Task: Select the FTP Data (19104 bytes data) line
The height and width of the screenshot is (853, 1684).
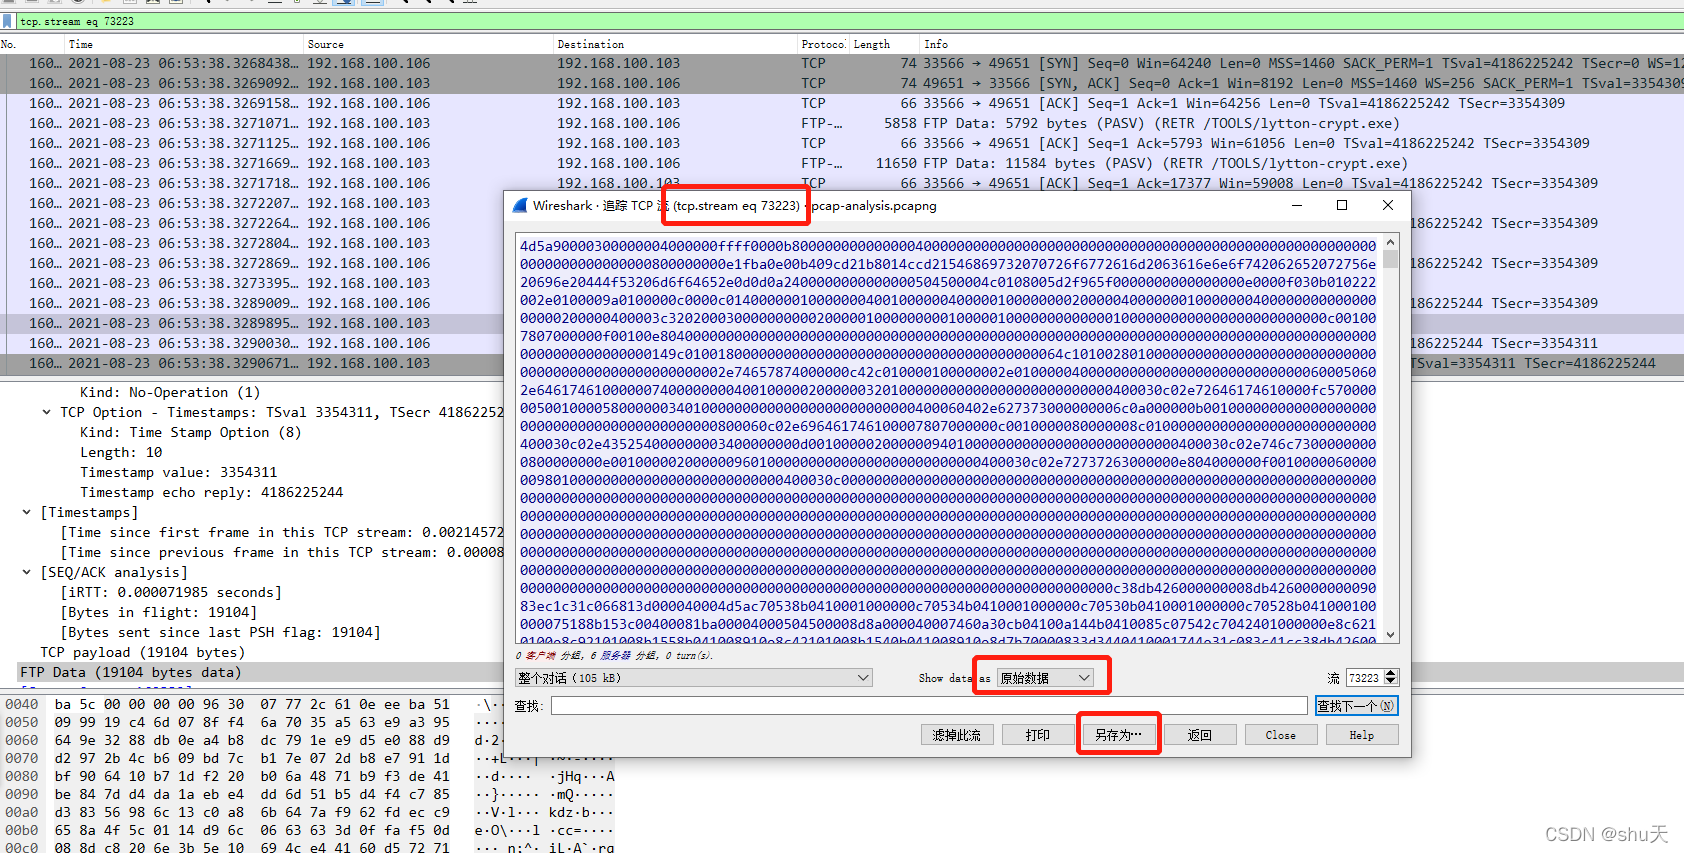Action: [131, 672]
